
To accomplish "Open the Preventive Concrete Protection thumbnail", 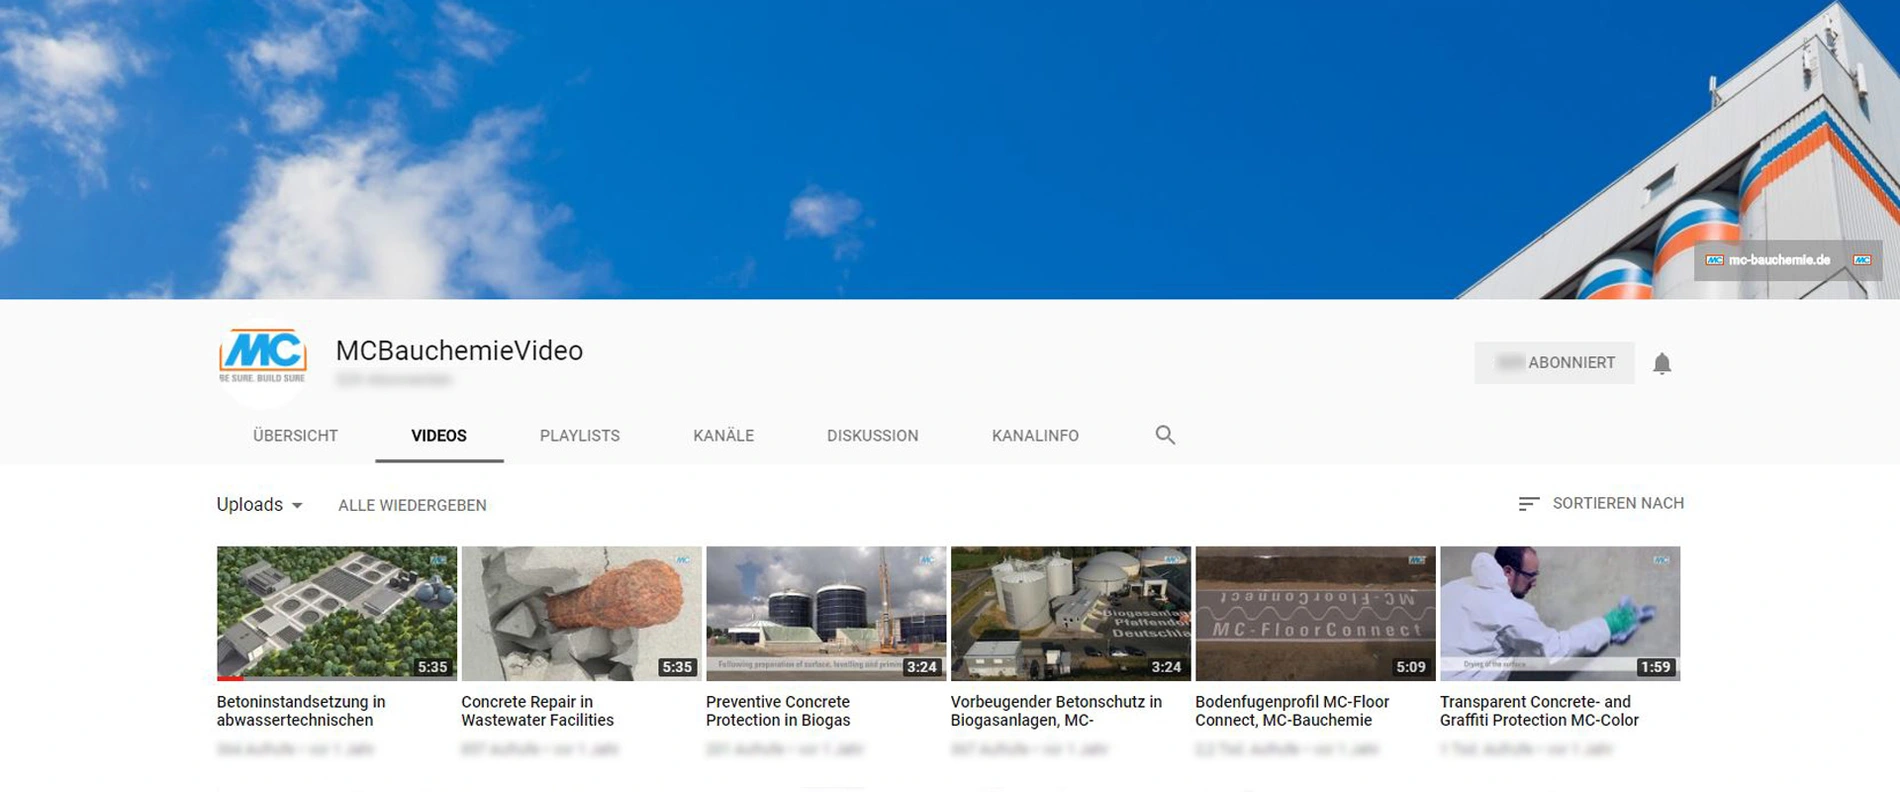I will [826, 613].
